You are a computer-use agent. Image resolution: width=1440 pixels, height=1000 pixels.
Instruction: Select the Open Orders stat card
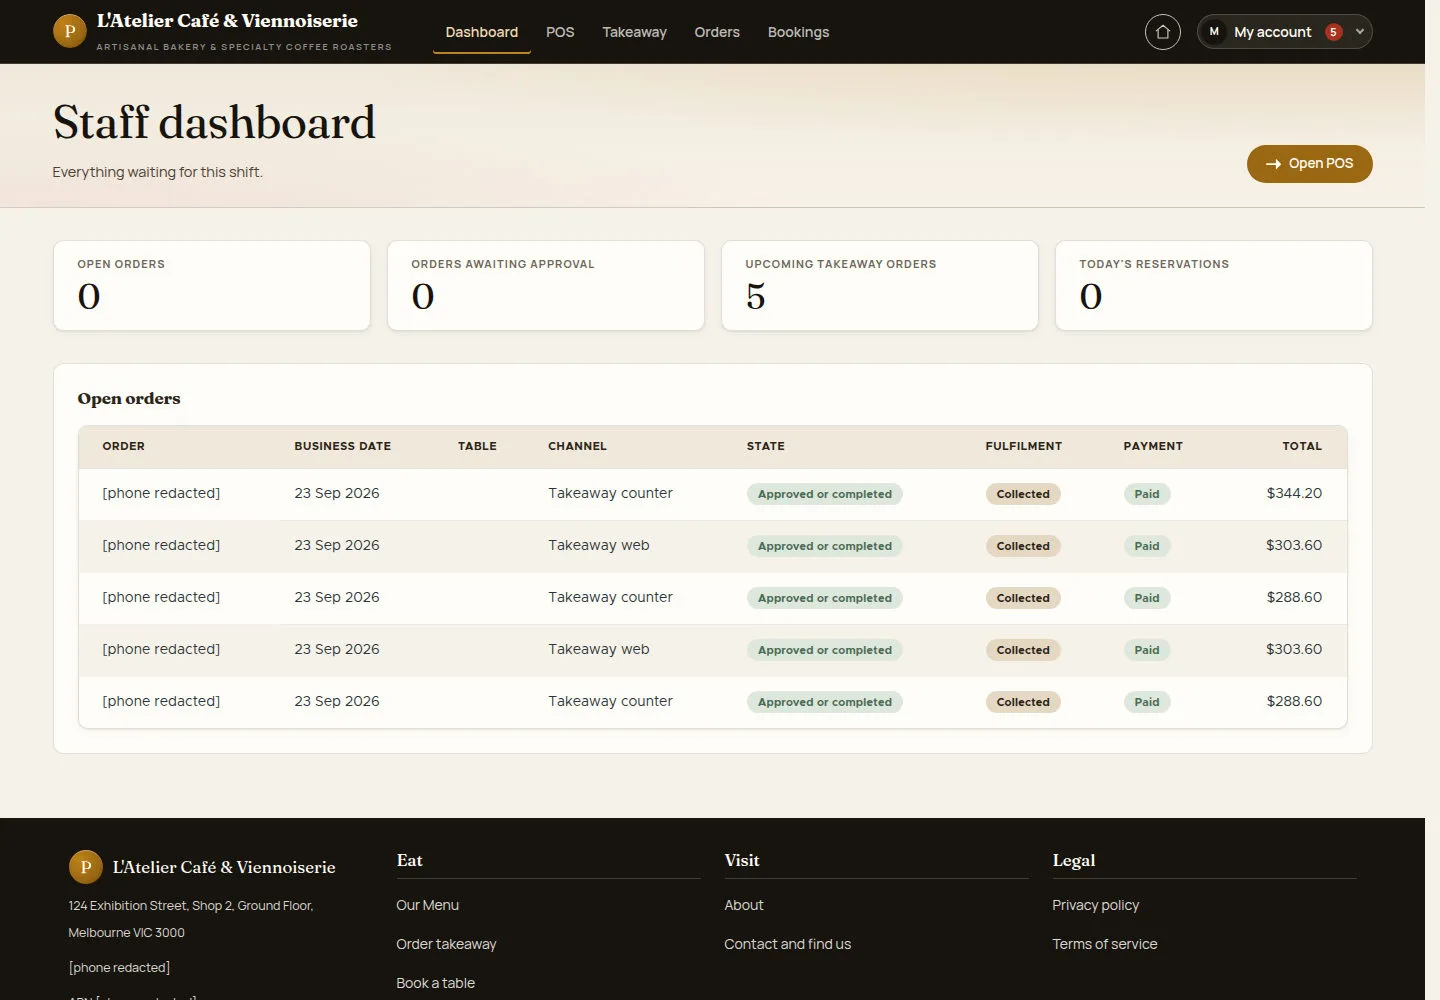(212, 285)
